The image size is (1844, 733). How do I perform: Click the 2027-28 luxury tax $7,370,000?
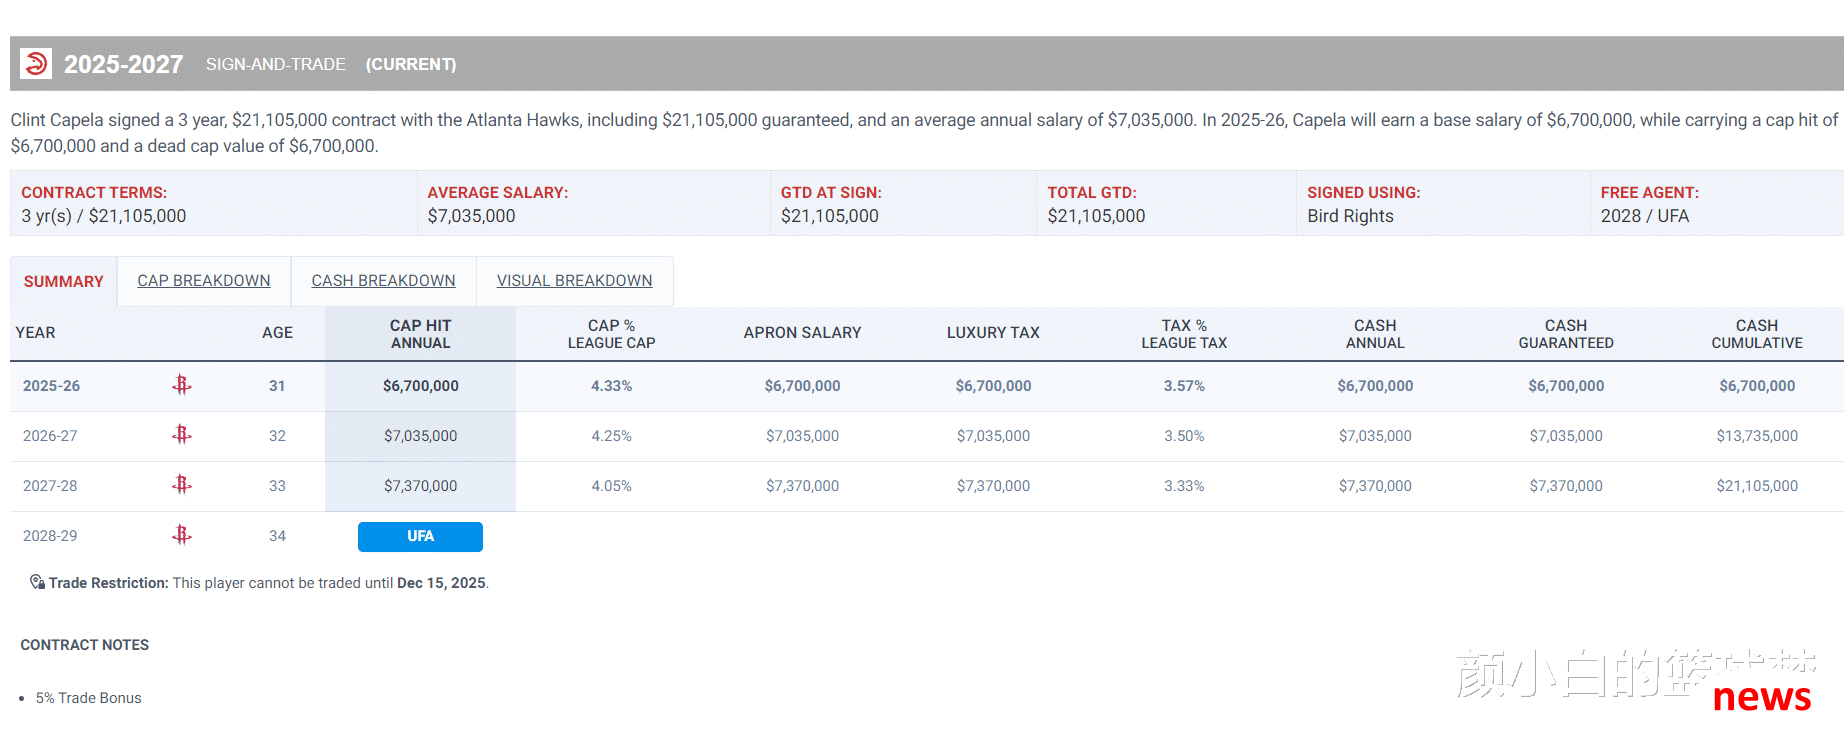(993, 486)
